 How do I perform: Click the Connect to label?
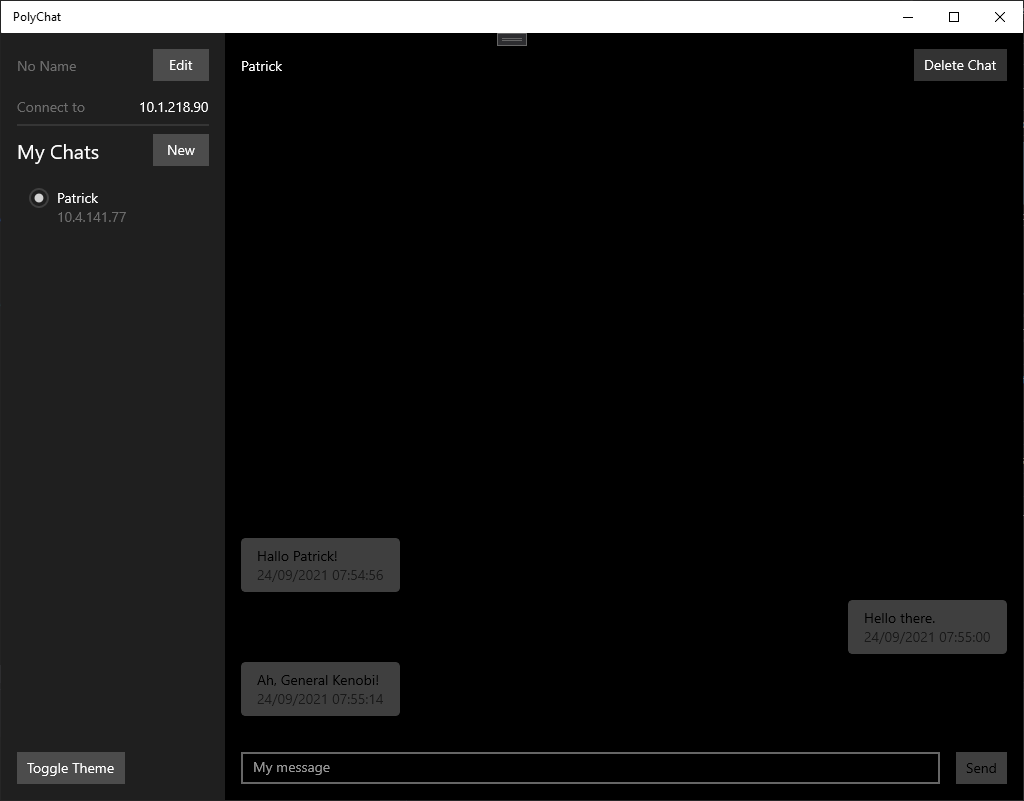click(50, 107)
